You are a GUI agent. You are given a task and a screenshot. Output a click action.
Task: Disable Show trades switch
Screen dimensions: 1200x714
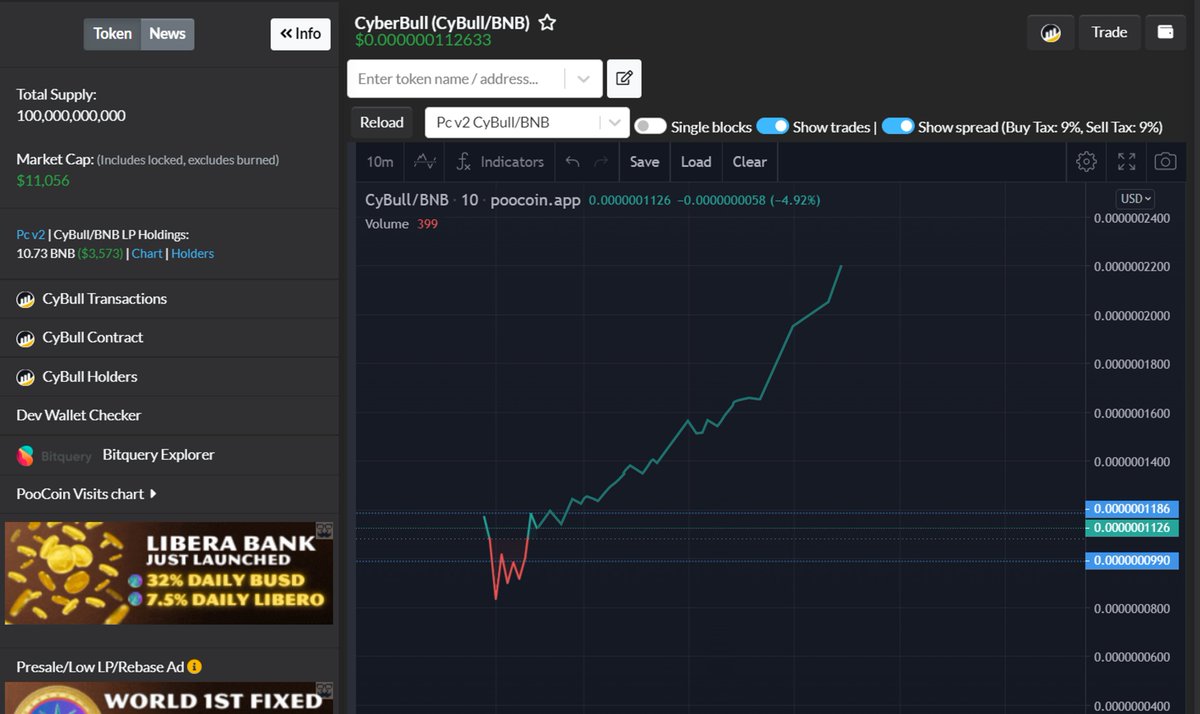click(x=773, y=126)
